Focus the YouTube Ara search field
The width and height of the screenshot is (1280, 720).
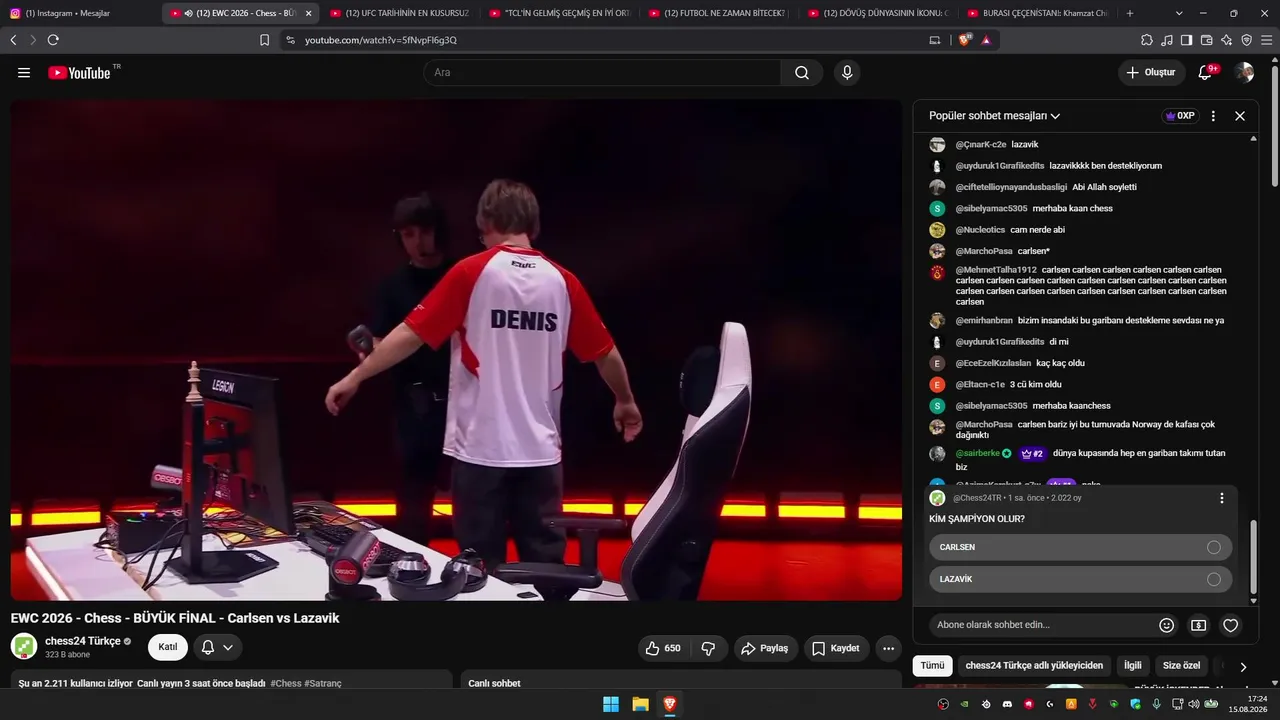click(x=602, y=73)
